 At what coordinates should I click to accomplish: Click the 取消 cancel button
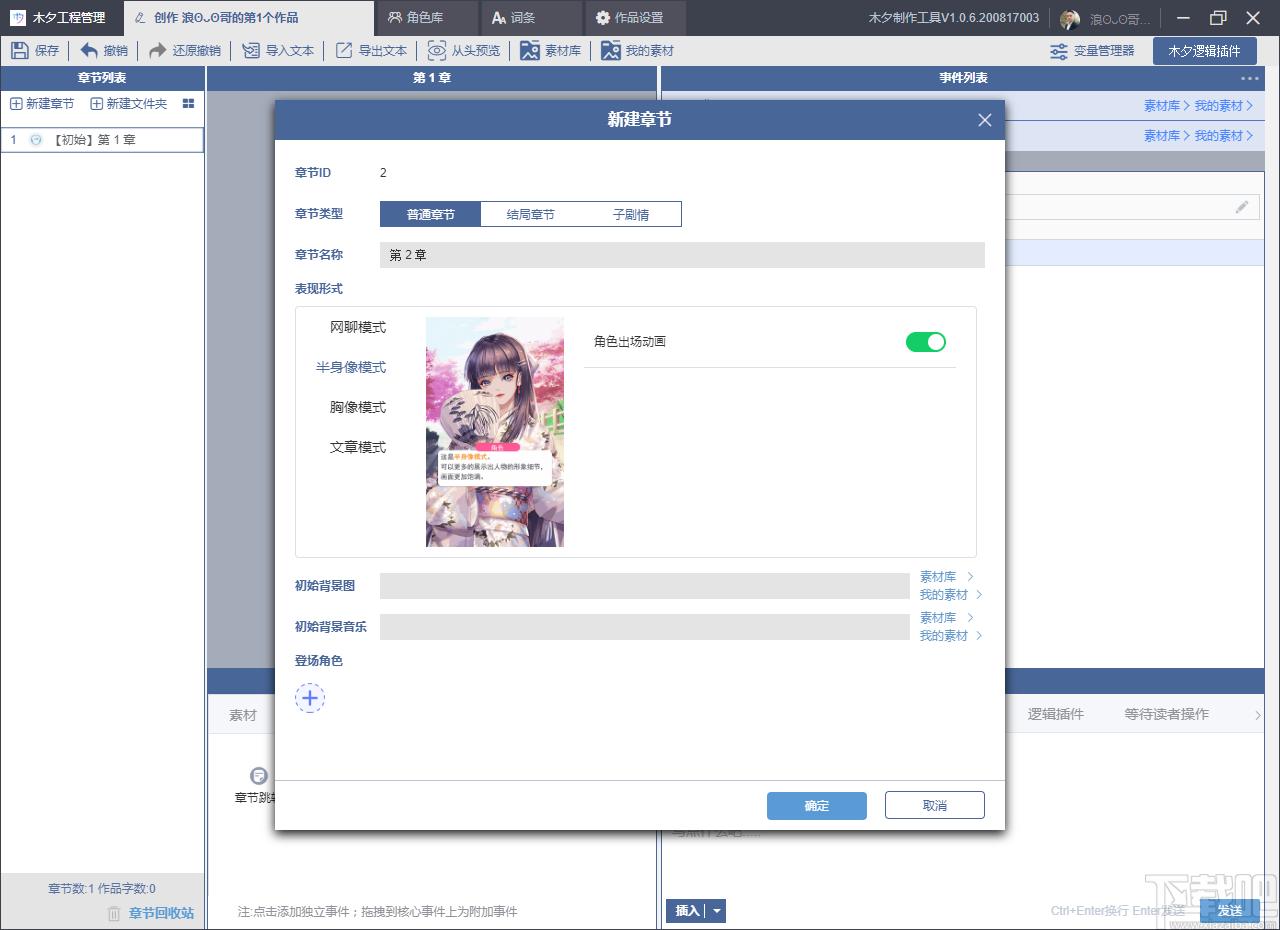pos(935,805)
